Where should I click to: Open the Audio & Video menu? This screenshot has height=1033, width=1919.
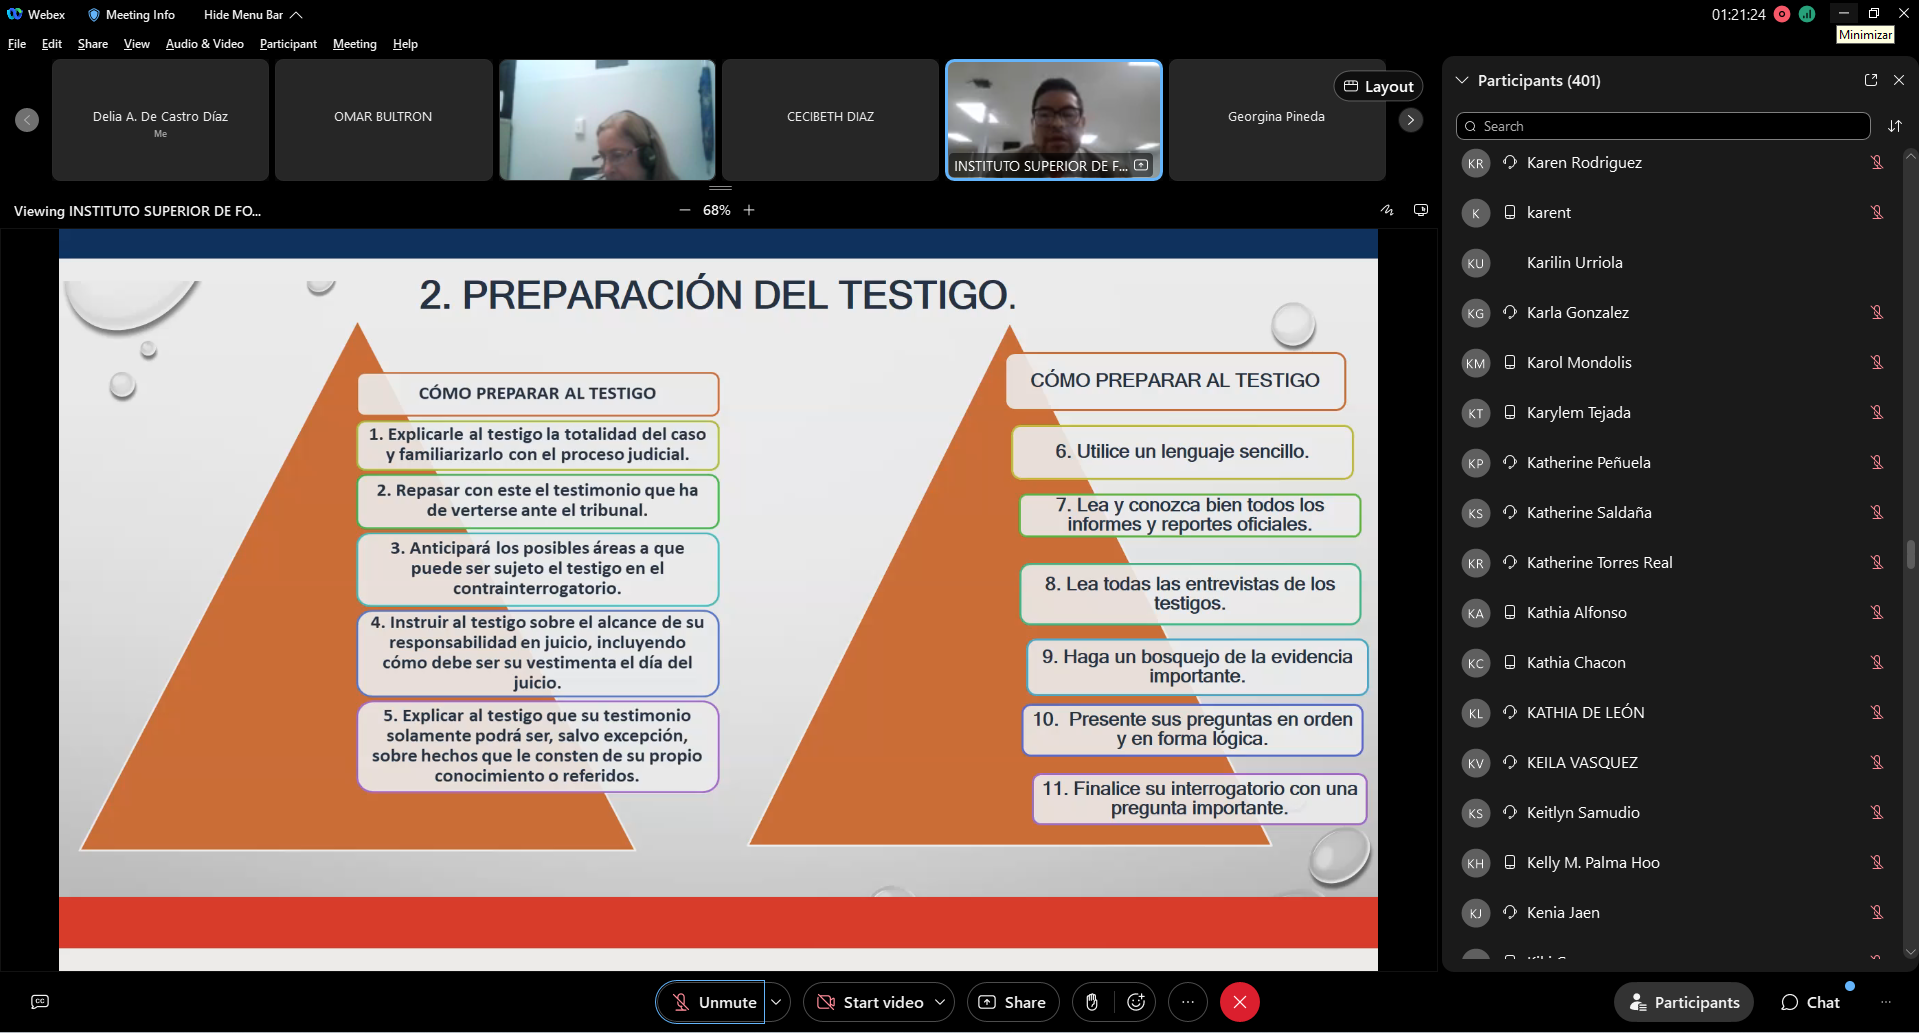(x=204, y=44)
